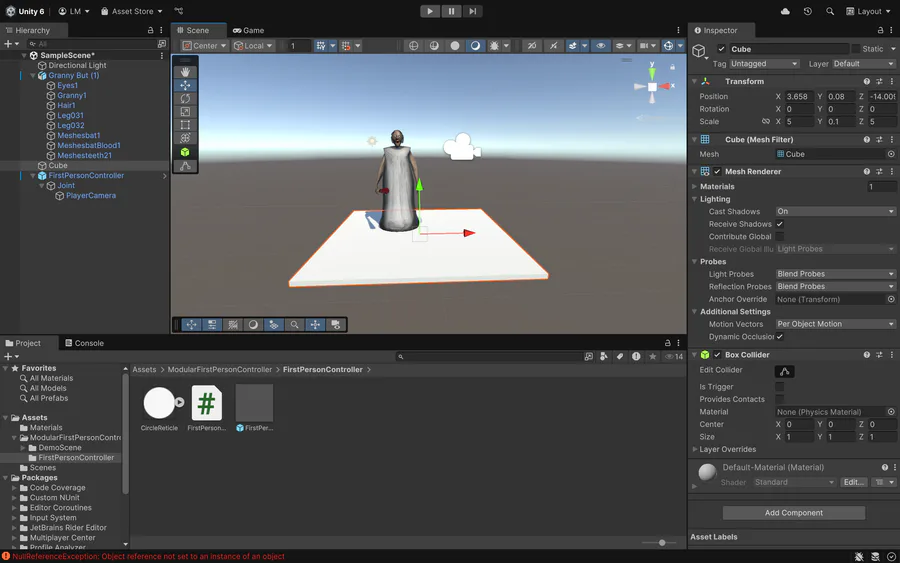Open the Layout menu
900x563 pixels.
pyautogui.click(x=868, y=11)
